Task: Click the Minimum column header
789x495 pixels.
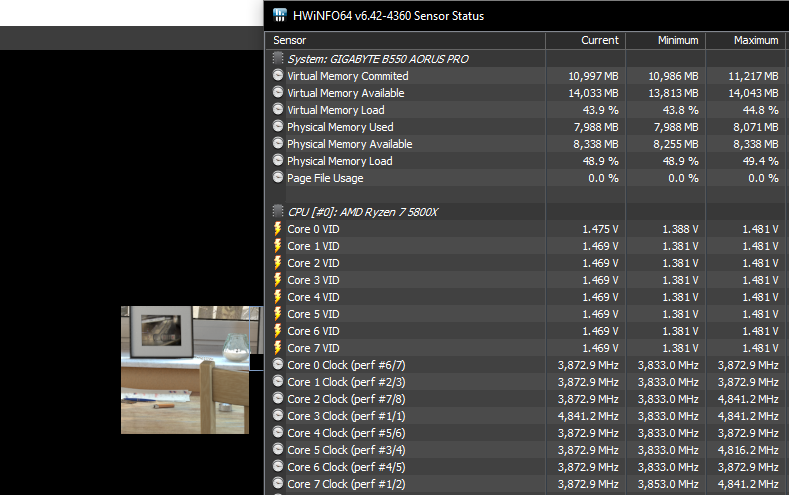Action: click(666, 40)
